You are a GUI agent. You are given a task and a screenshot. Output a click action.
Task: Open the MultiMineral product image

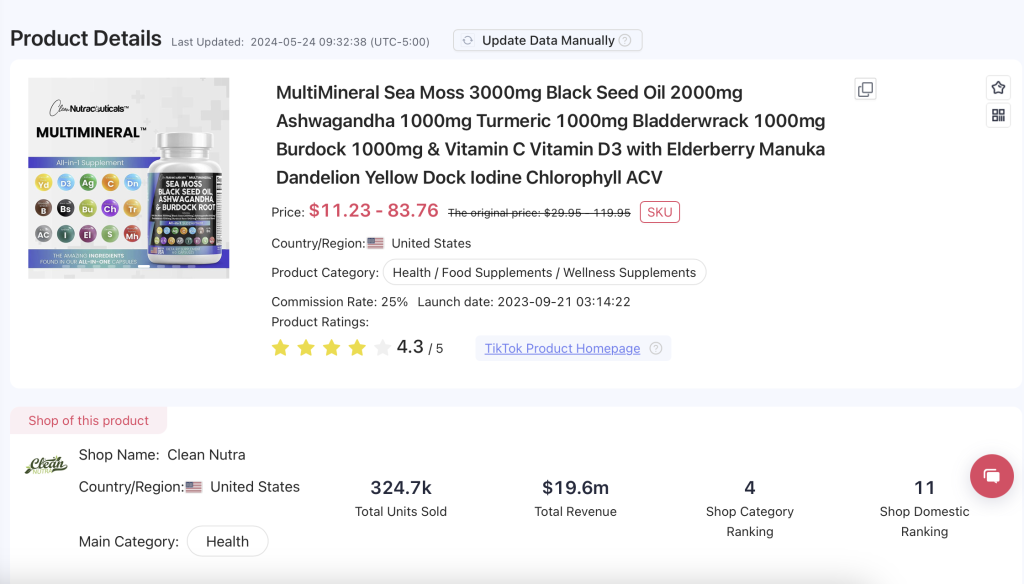(x=128, y=178)
